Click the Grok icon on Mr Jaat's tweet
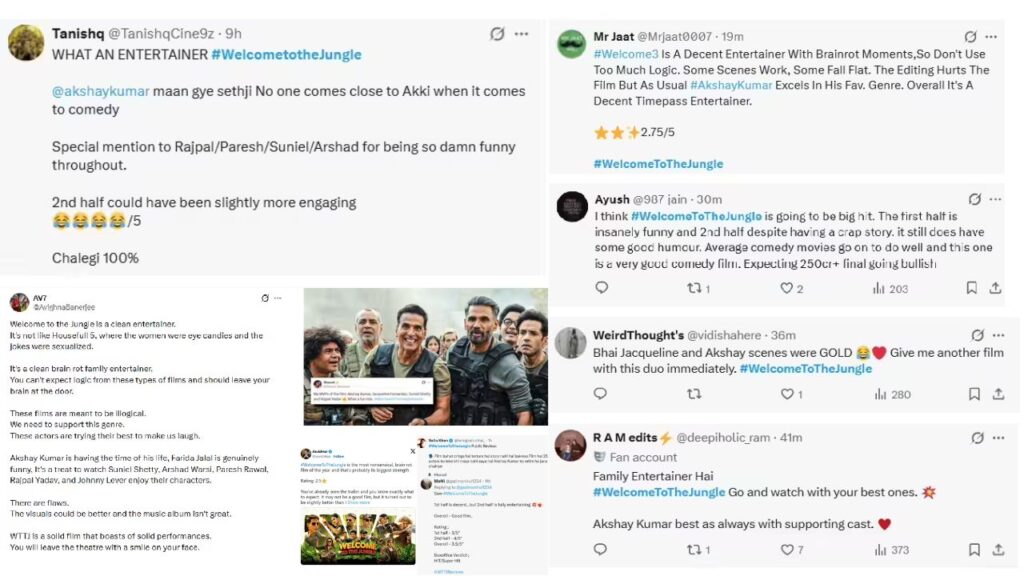This screenshot has height=576, width=1024. pyautogui.click(x=970, y=37)
